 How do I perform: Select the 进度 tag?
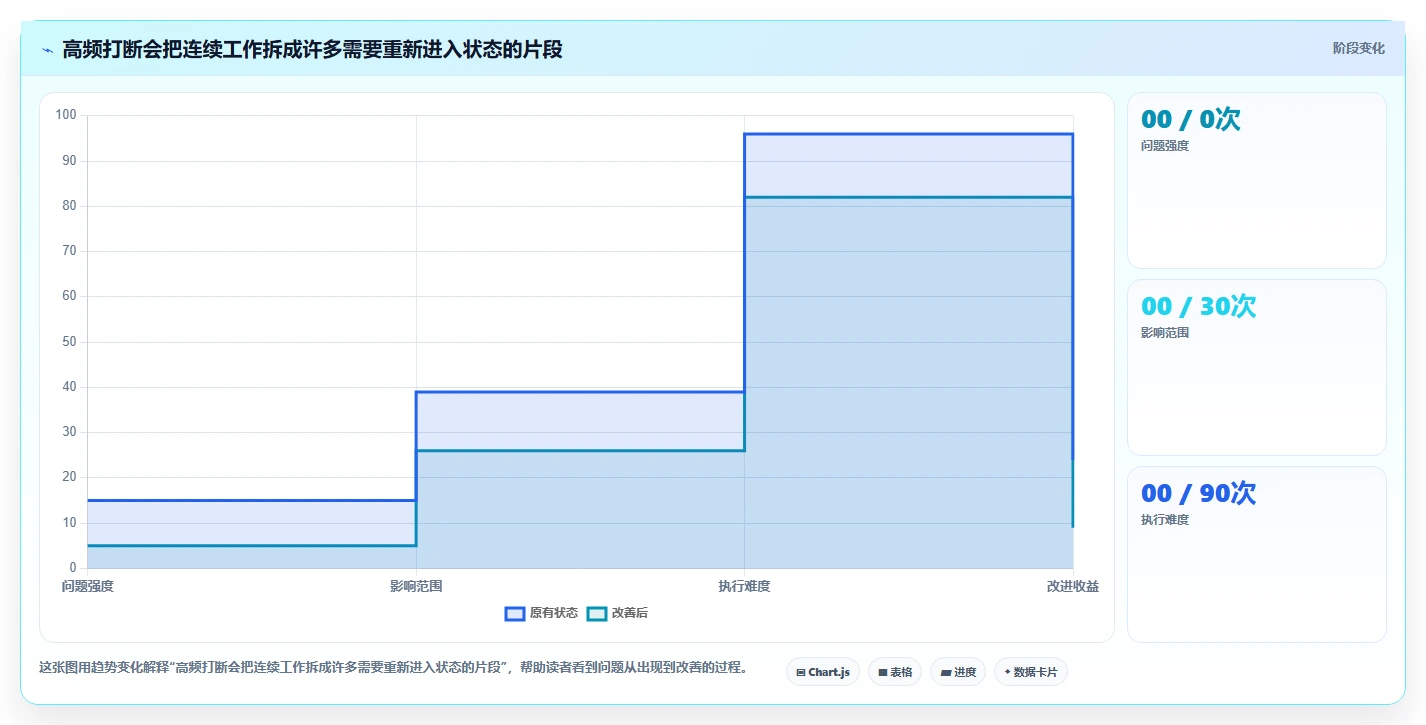(x=958, y=672)
